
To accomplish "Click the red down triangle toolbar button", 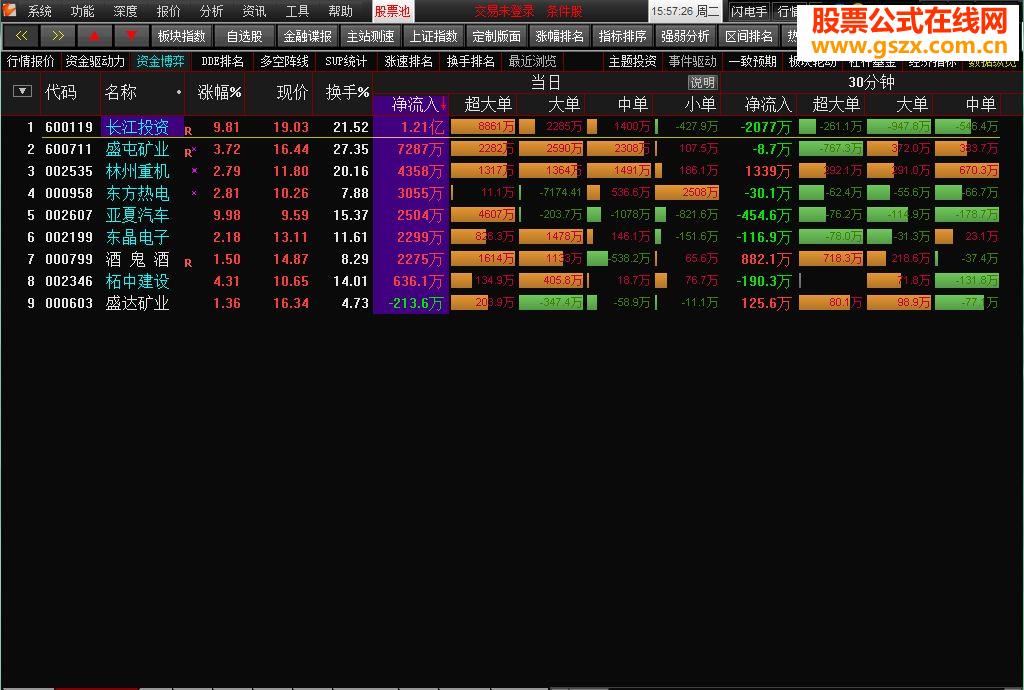I will pyautogui.click(x=131, y=36).
